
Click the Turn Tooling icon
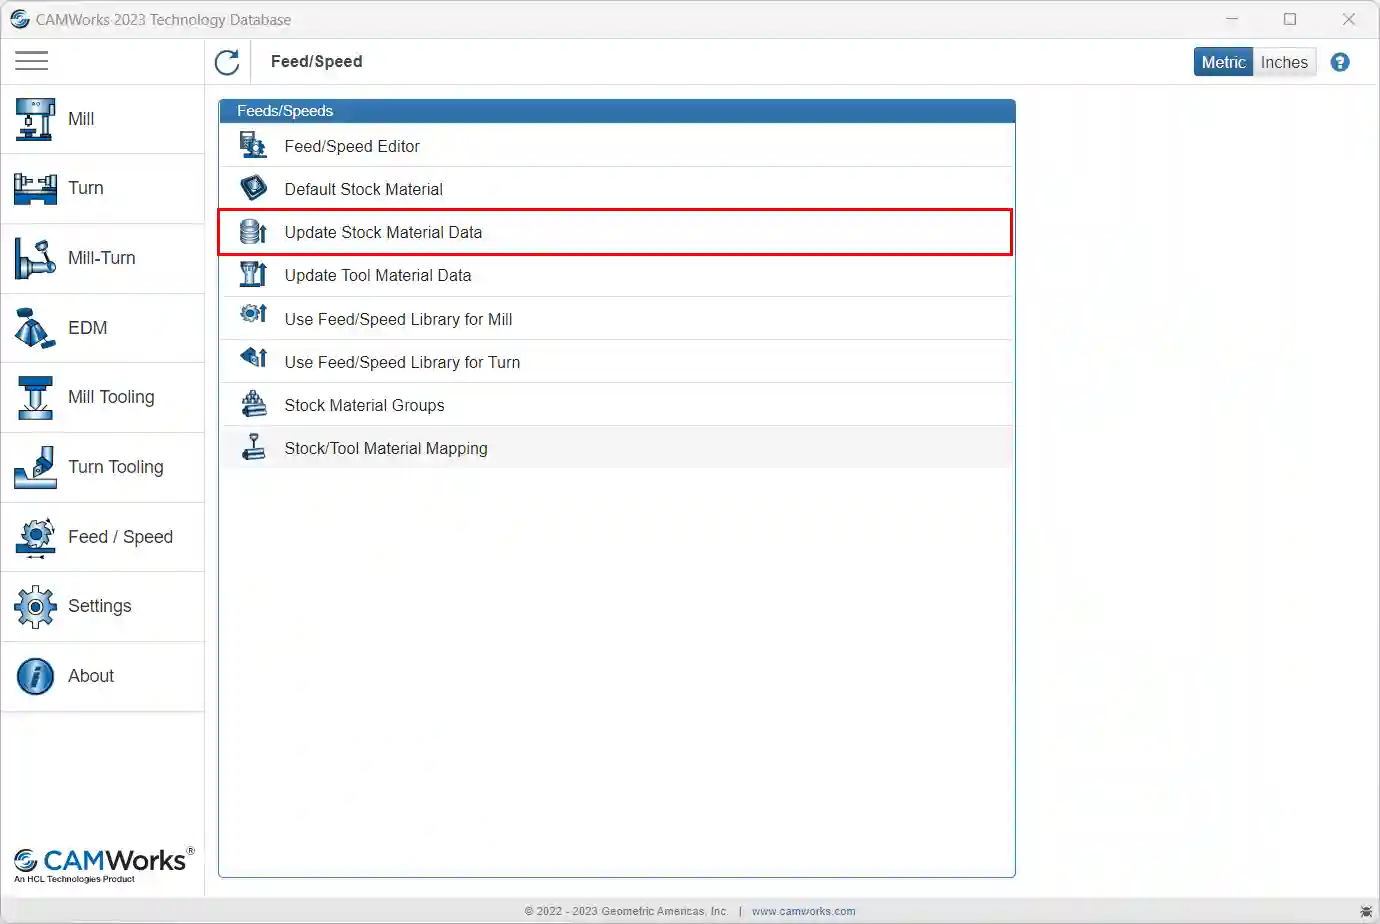point(35,467)
